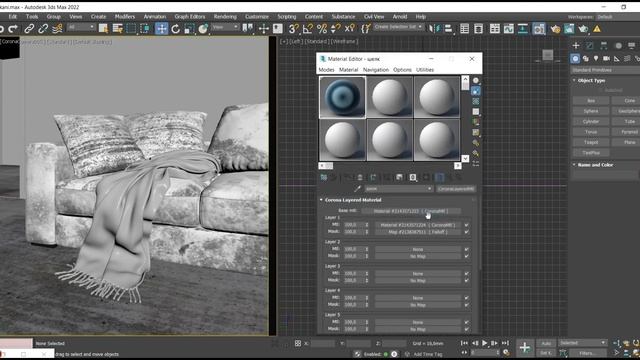Click the yellow warning triangle icon
The height and width of the screenshot is (360, 640).
597,29
